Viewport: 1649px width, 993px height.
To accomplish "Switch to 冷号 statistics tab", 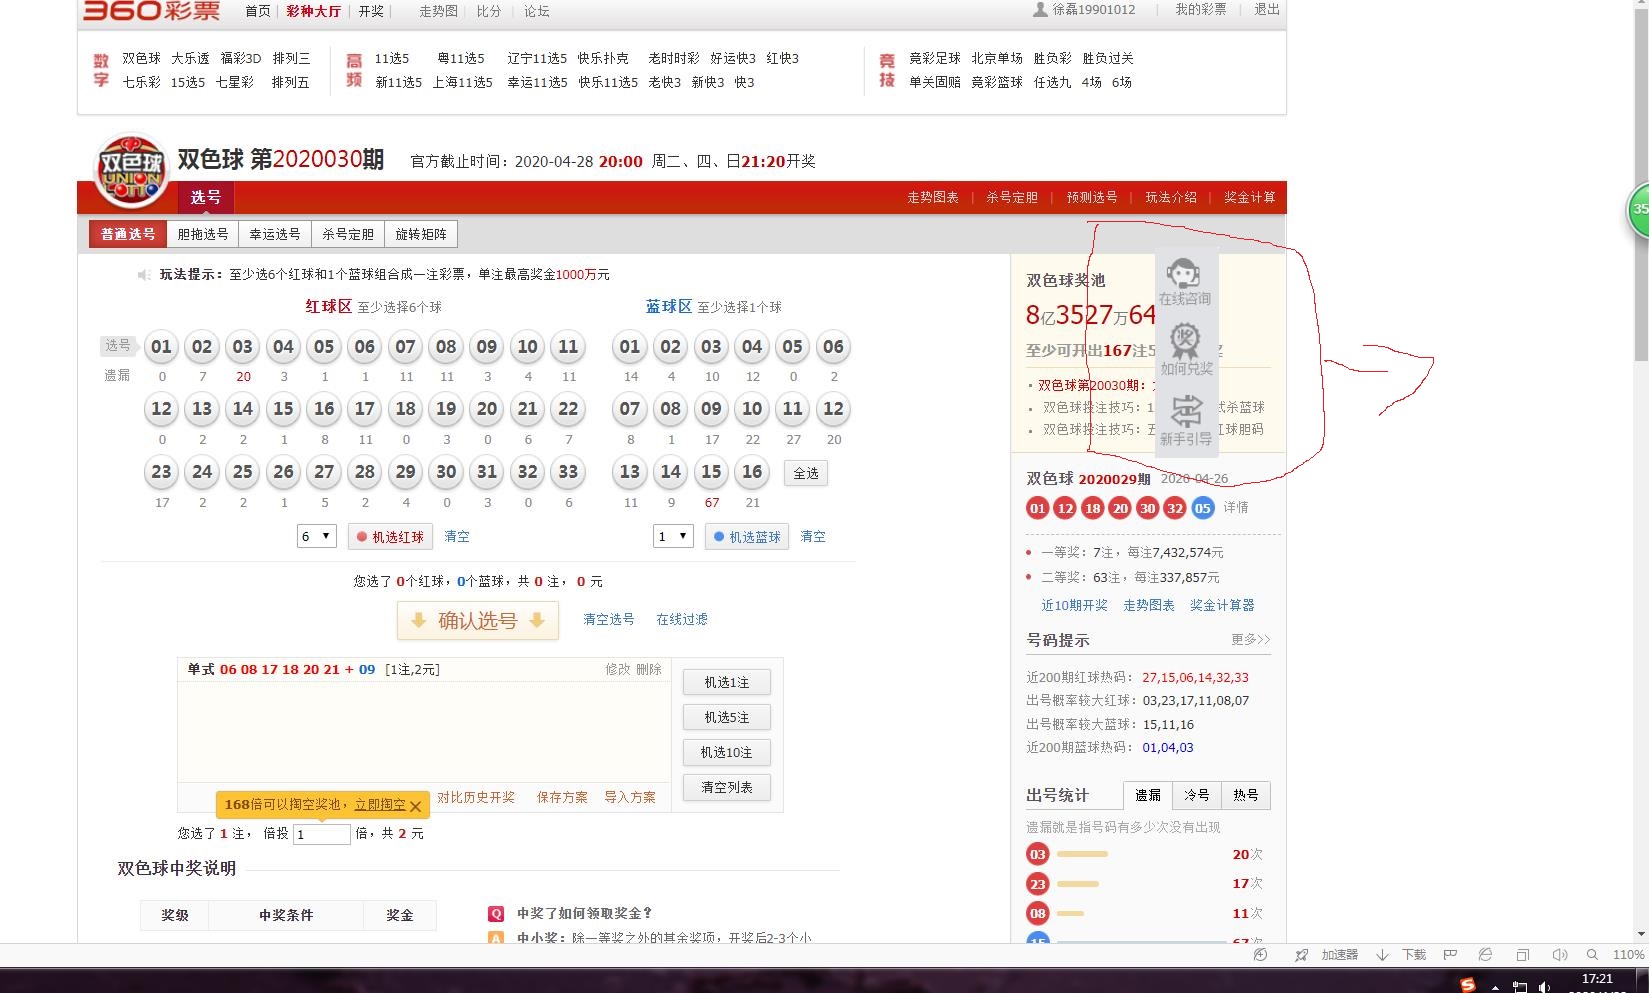I will click(x=1197, y=796).
